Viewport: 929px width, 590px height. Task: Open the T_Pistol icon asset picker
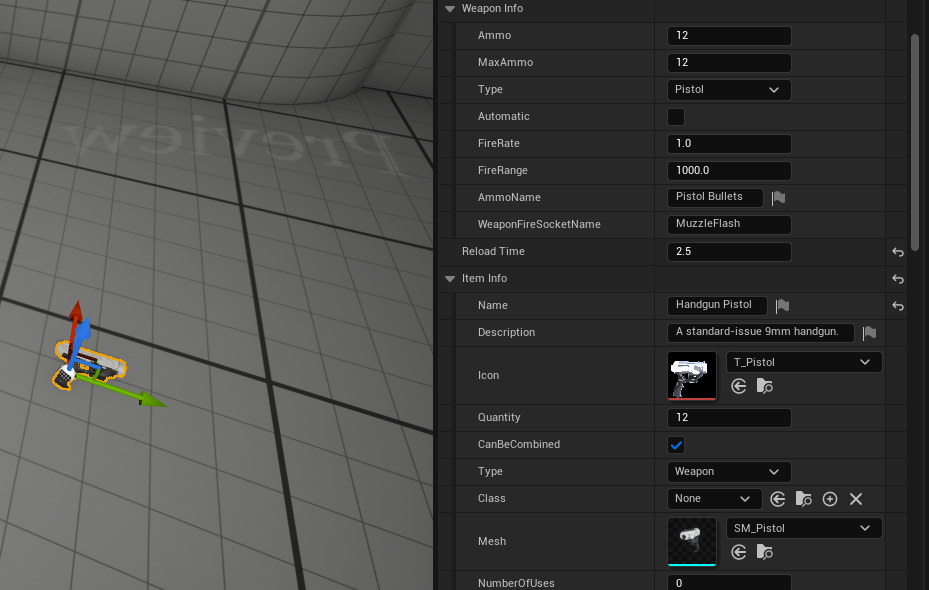coord(803,362)
